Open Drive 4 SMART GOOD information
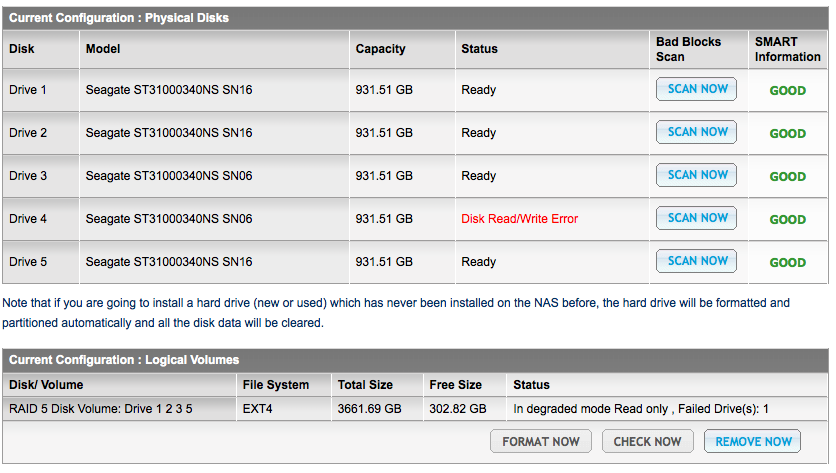836x473 pixels. [x=787, y=220]
